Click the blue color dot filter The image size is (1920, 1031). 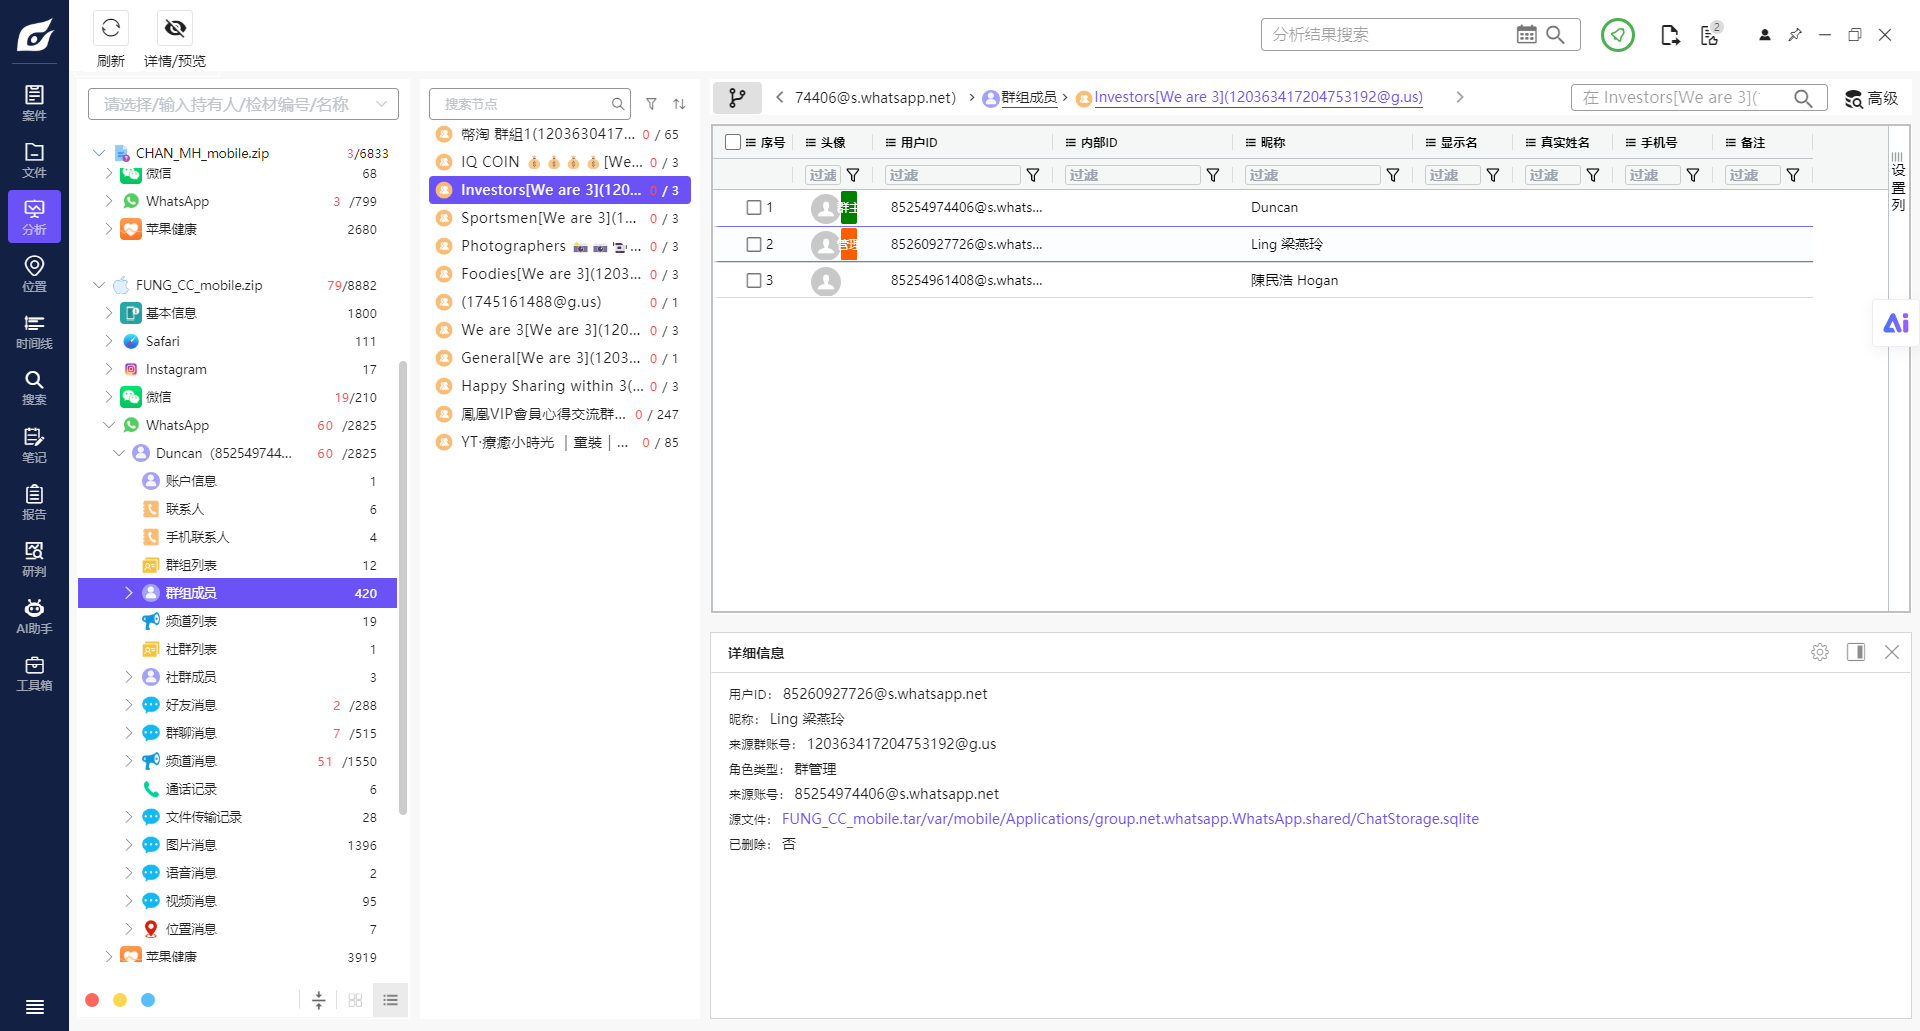click(148, 1000)
